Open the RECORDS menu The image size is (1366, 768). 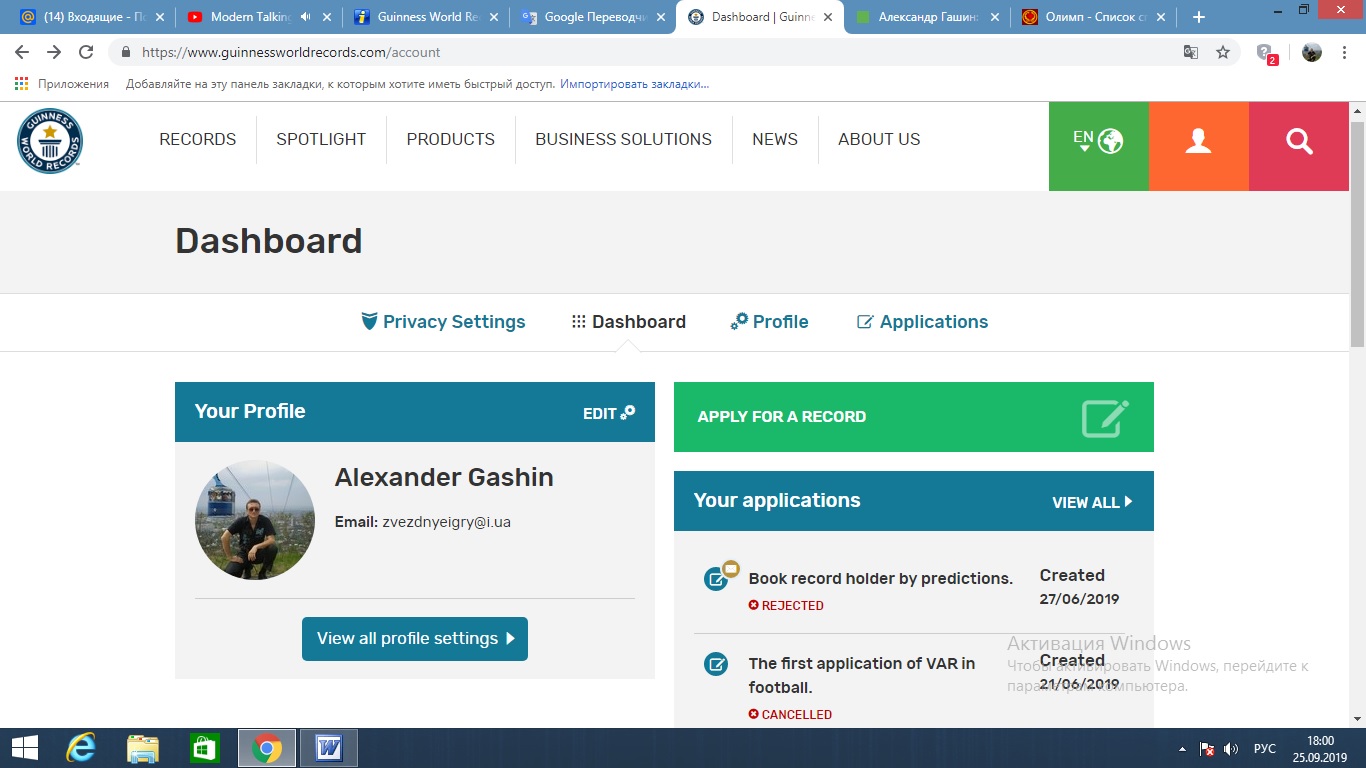(x=198, y=139)
